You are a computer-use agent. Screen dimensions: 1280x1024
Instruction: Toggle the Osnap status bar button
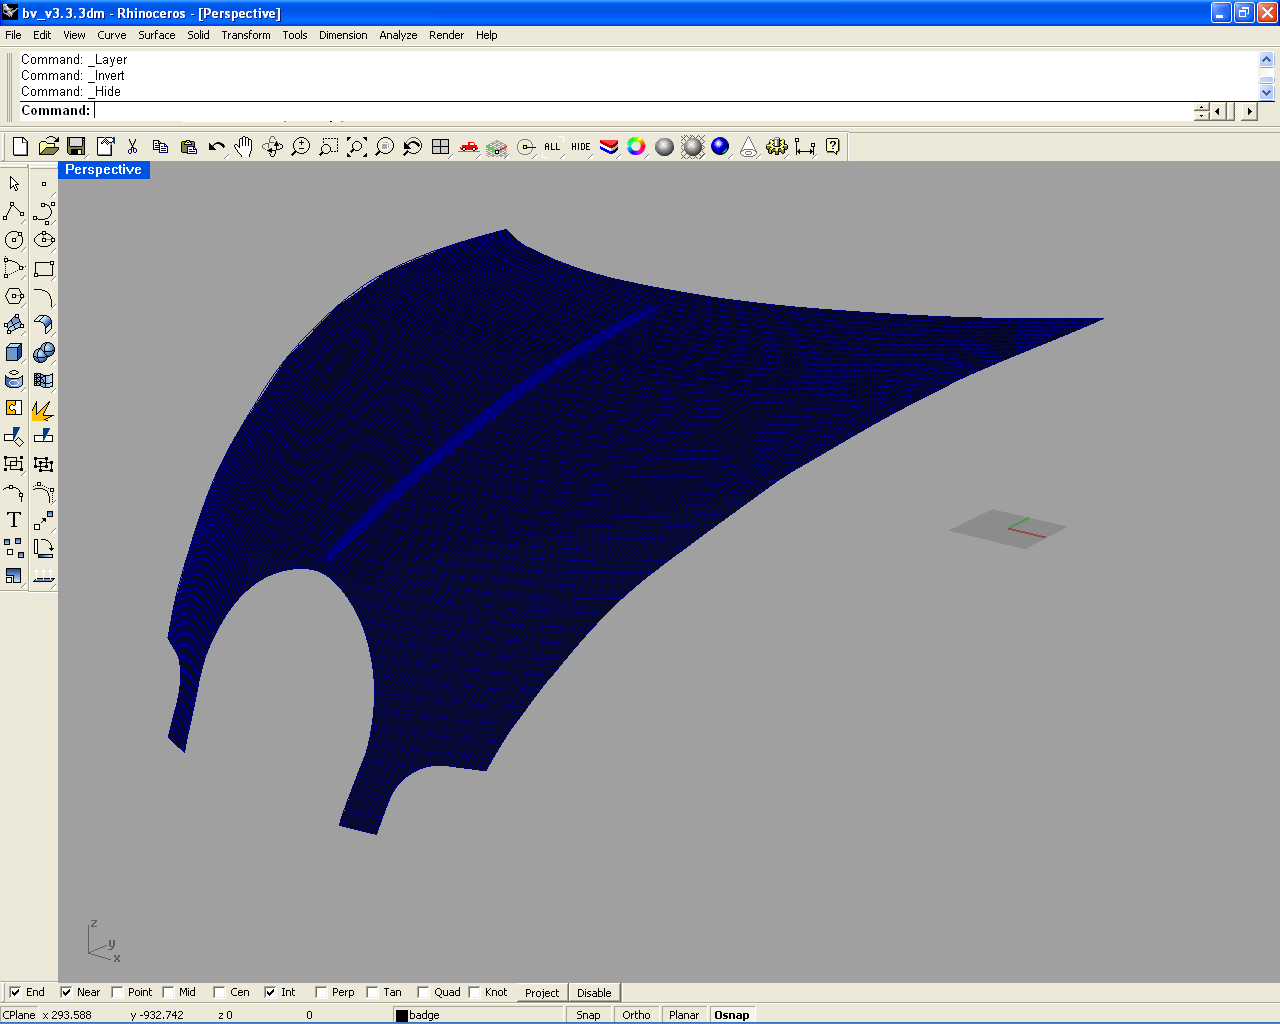(x=732, y=1015)
